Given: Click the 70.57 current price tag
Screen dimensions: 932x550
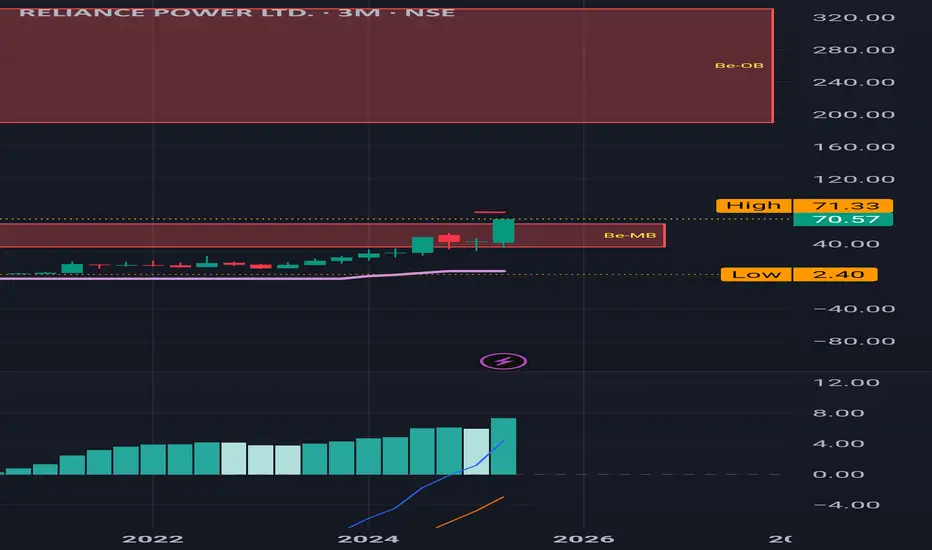Looking at the screenshot, I should tap(843, 219).
